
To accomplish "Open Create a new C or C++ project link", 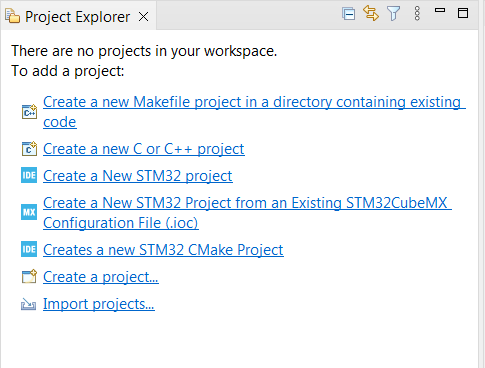I will click(144, 149).
